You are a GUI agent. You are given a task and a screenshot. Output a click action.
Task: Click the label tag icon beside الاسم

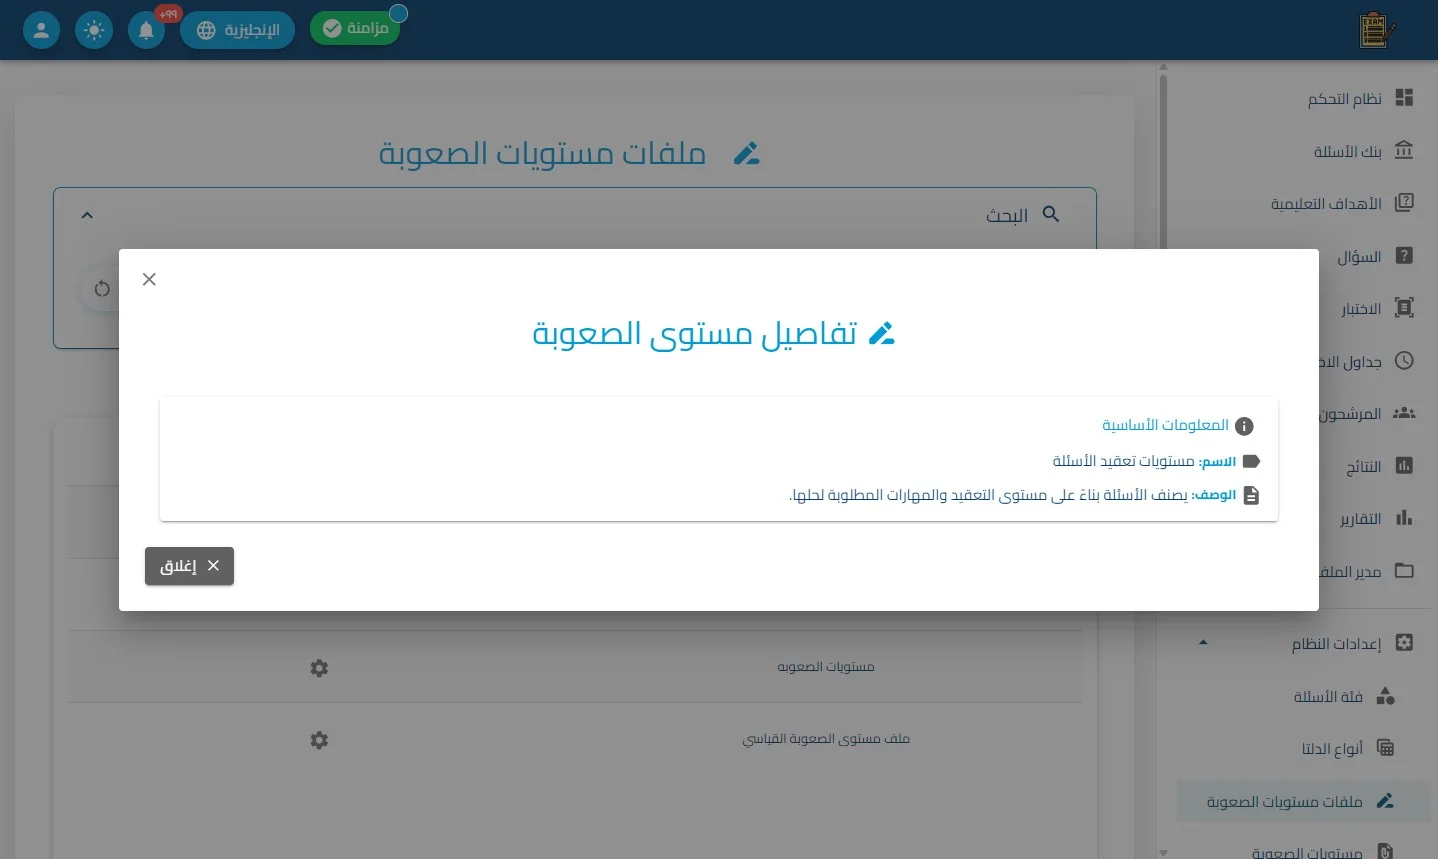pos(1251,461)
